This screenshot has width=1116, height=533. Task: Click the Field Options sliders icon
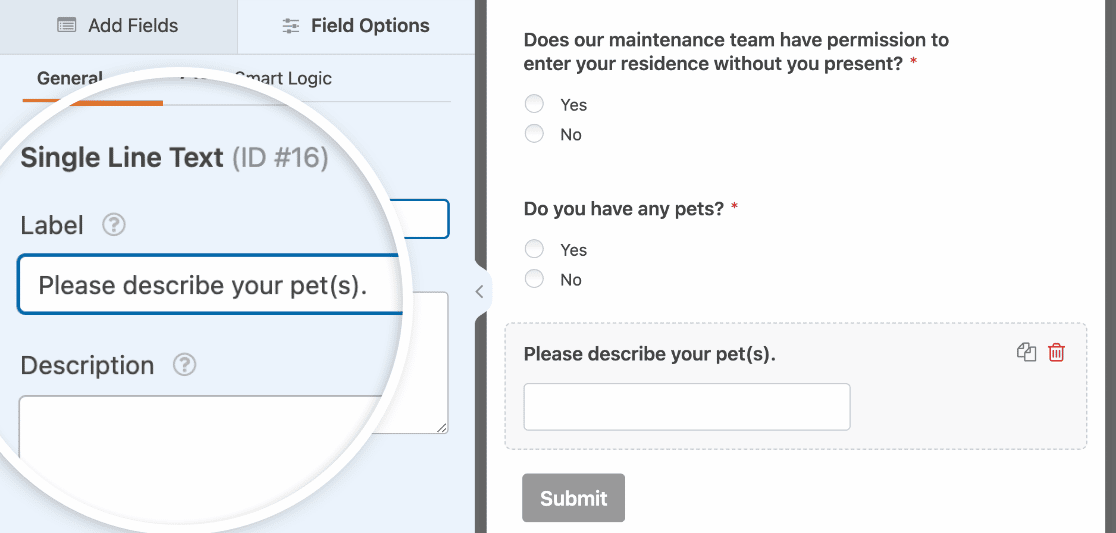point(290,26)
